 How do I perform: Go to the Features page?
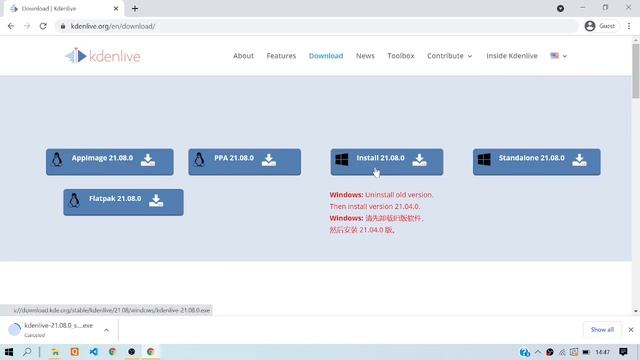coord(281,56)
